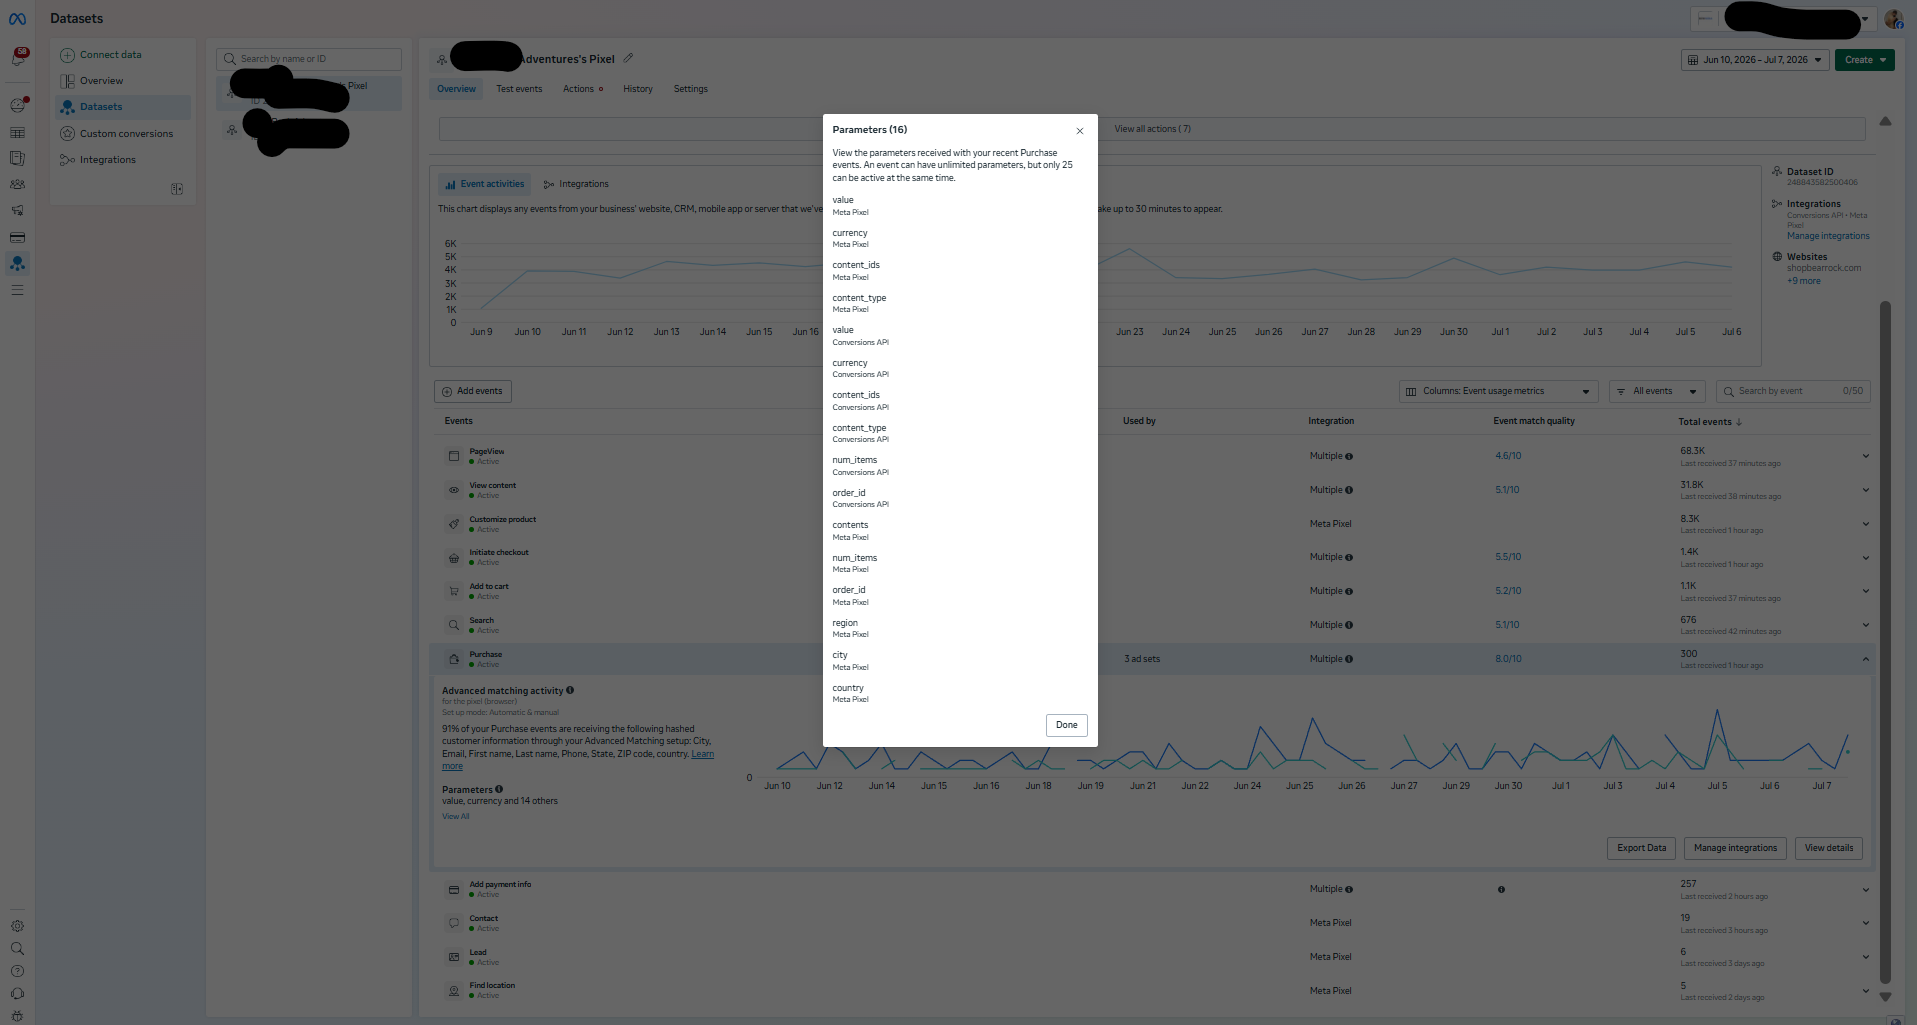Click View all actions (7) link
1917x1025 pixels.
tap(1152, 129)
